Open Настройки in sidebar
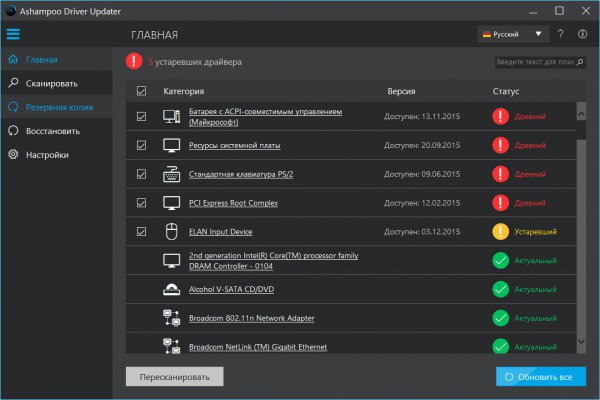Viewport: 600px width, 400px height. (57, 155)
